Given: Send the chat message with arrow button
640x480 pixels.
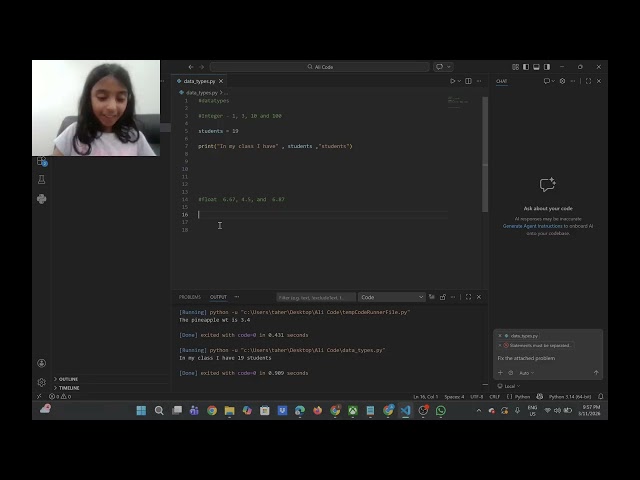Looking at the screenshot, I should (596, 373).
